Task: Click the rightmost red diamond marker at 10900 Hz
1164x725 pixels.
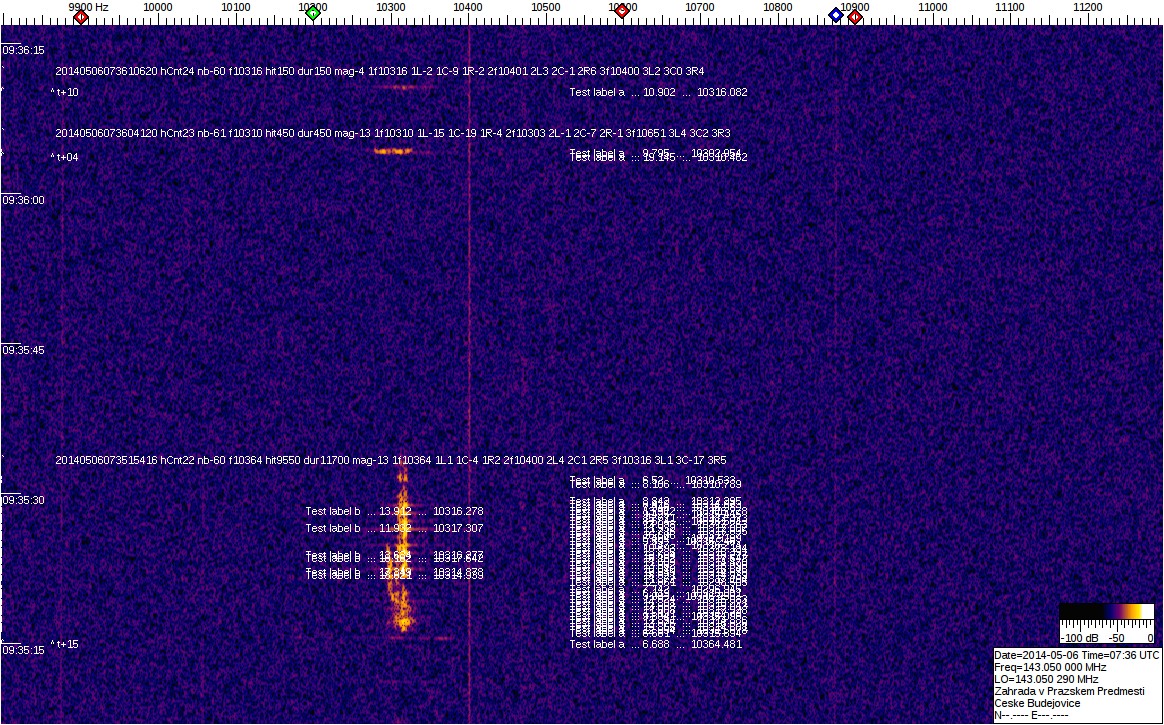Action: click(855, 16)
